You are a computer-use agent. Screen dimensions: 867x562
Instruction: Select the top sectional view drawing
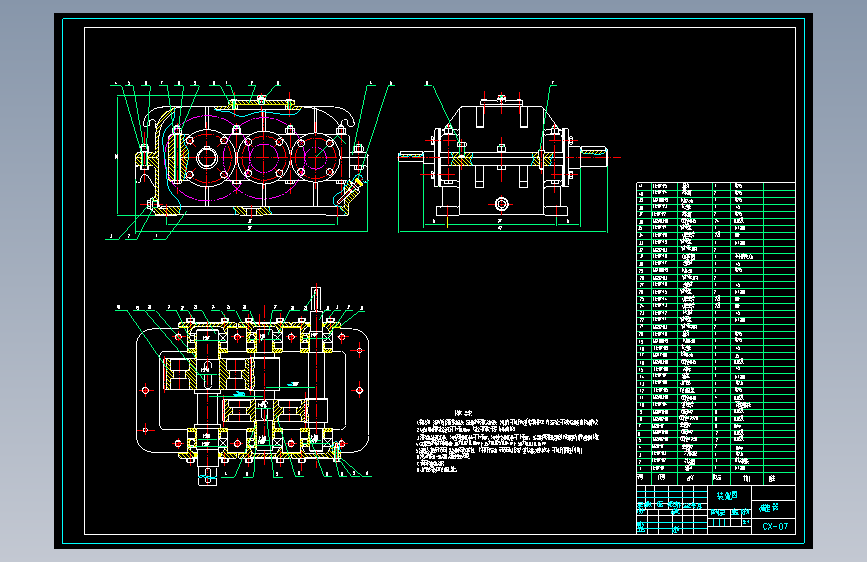point(245,387)
